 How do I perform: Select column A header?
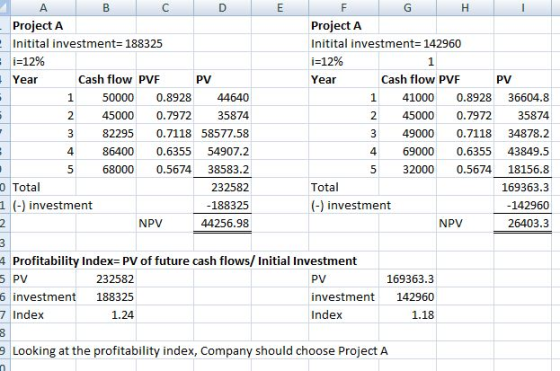coord(43,7)
